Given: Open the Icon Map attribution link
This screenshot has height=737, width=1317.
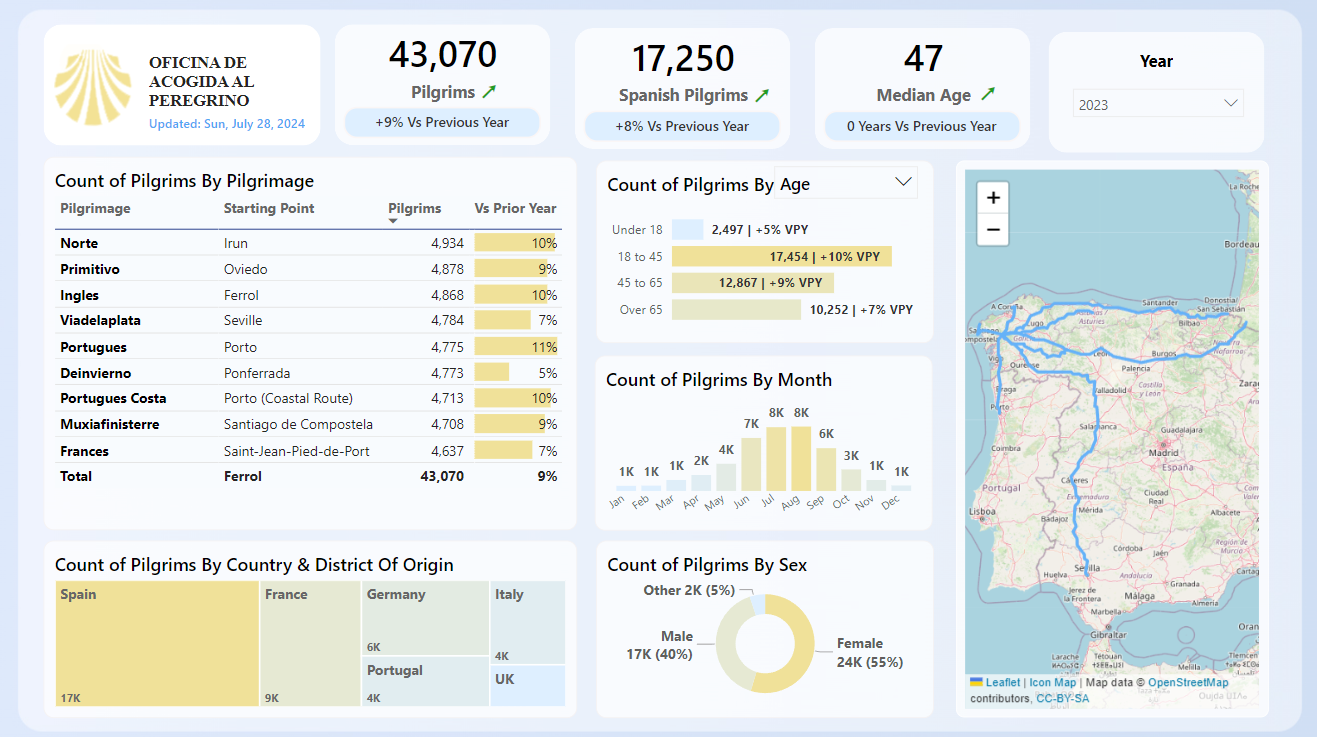Looking at the screenshot, I should [1052, 682].
